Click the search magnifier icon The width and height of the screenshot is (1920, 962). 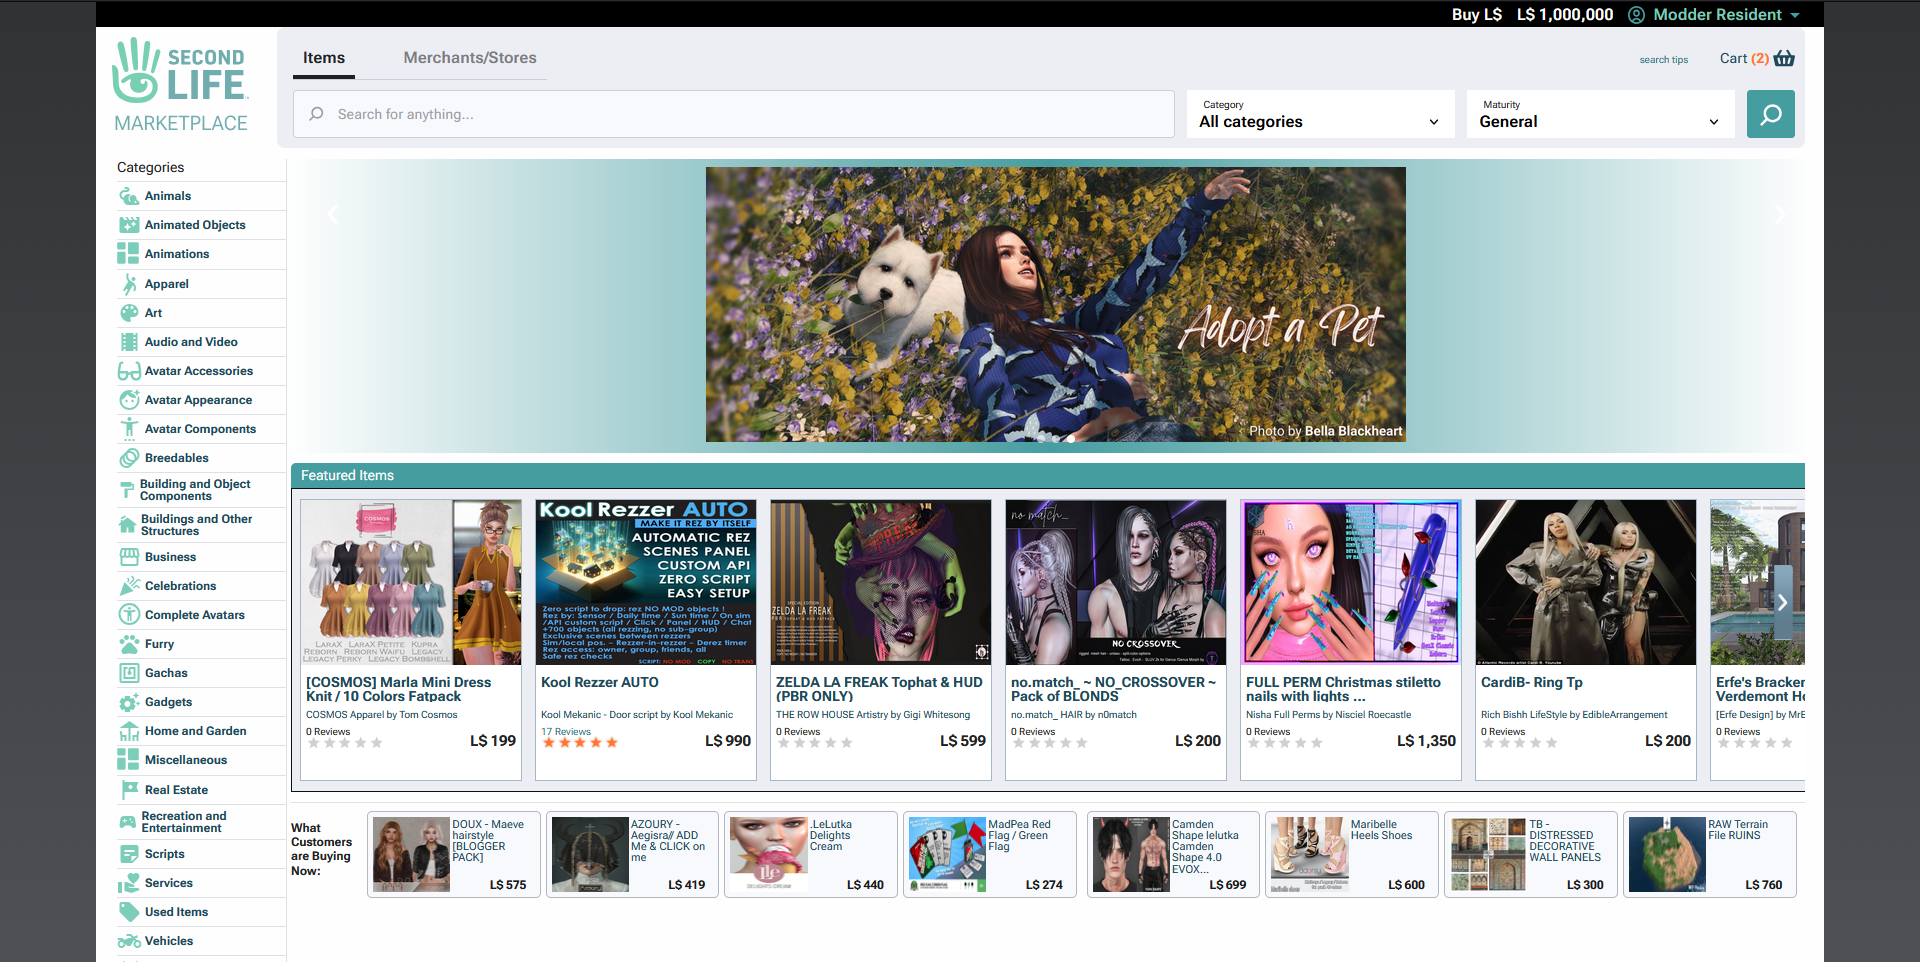[1770, 114]
